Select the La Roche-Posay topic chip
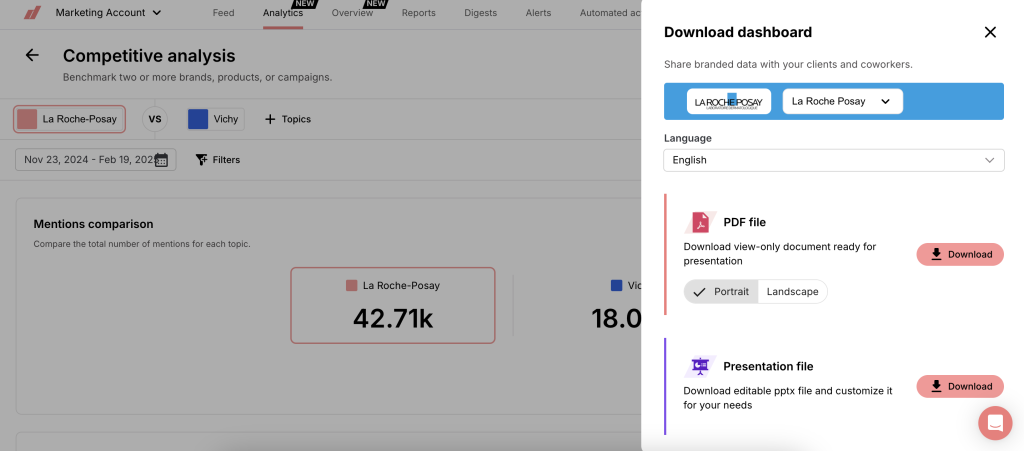This screenshot has width=1024, height=451. (x=69, y=119)
